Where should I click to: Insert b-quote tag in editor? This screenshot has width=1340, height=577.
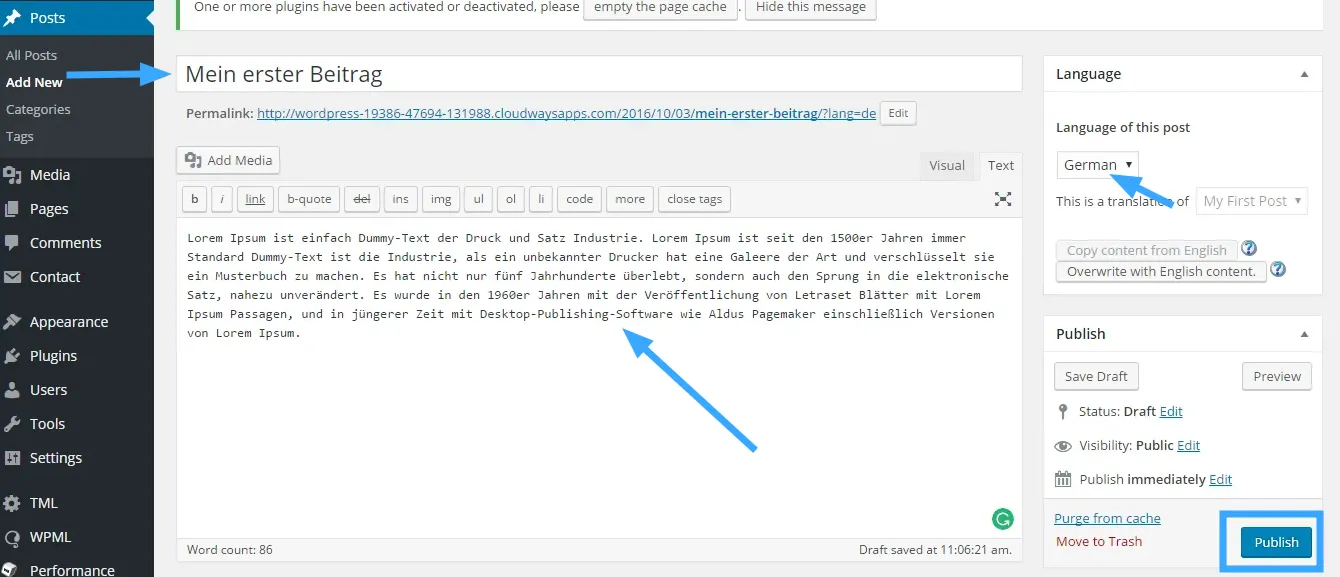pos(309,199)
